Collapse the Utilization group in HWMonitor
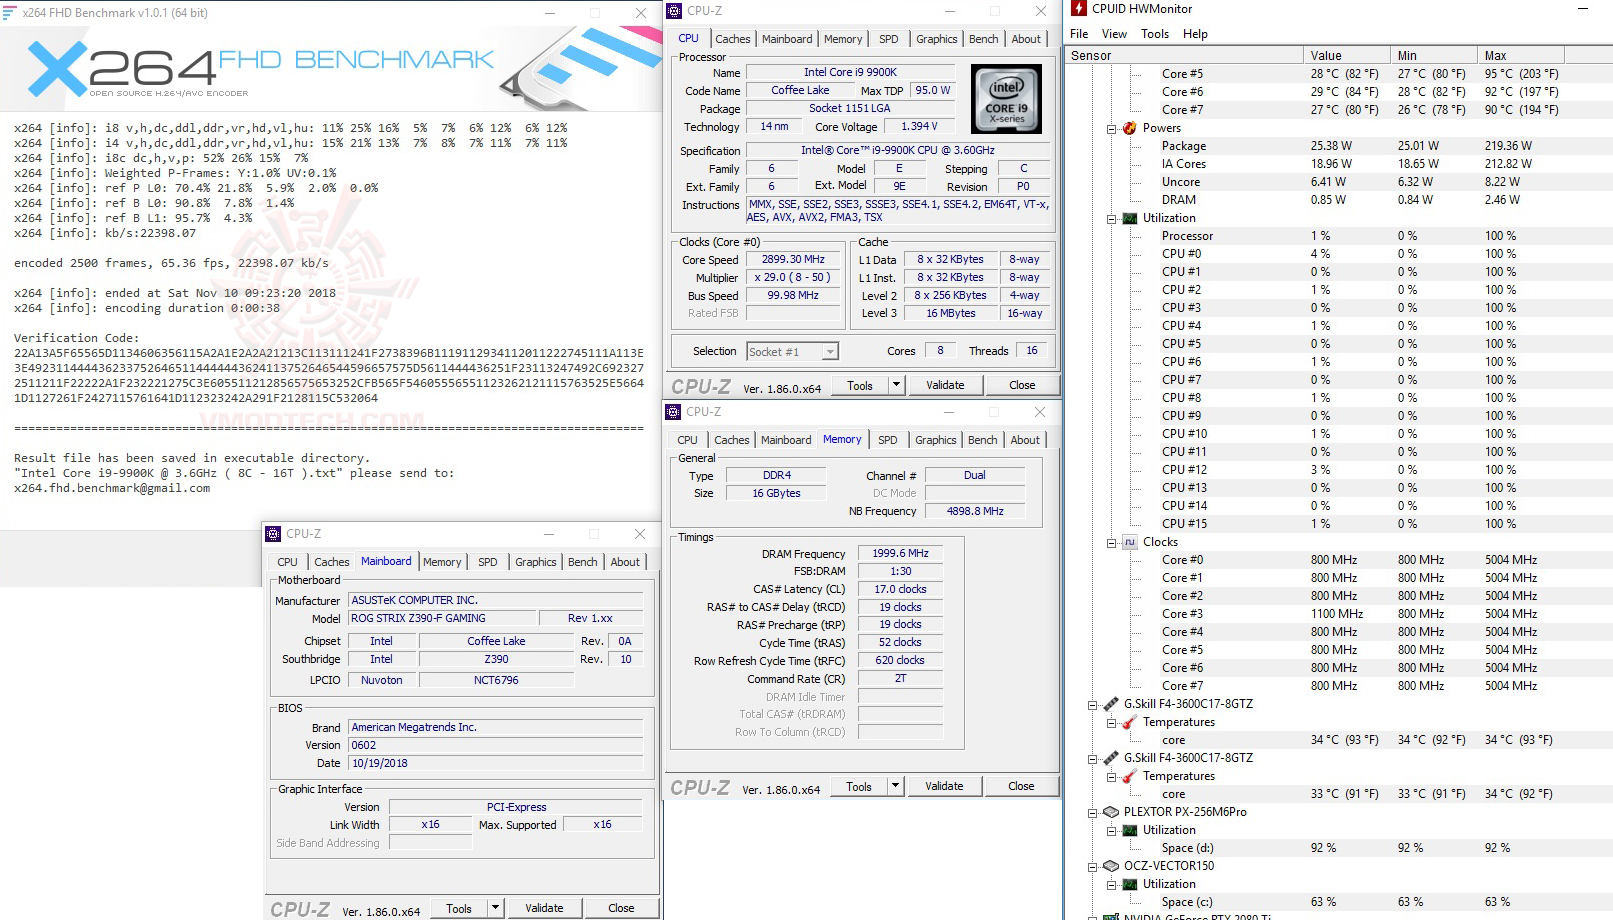Screen dimensions: 1613x920 (1110, 217)
